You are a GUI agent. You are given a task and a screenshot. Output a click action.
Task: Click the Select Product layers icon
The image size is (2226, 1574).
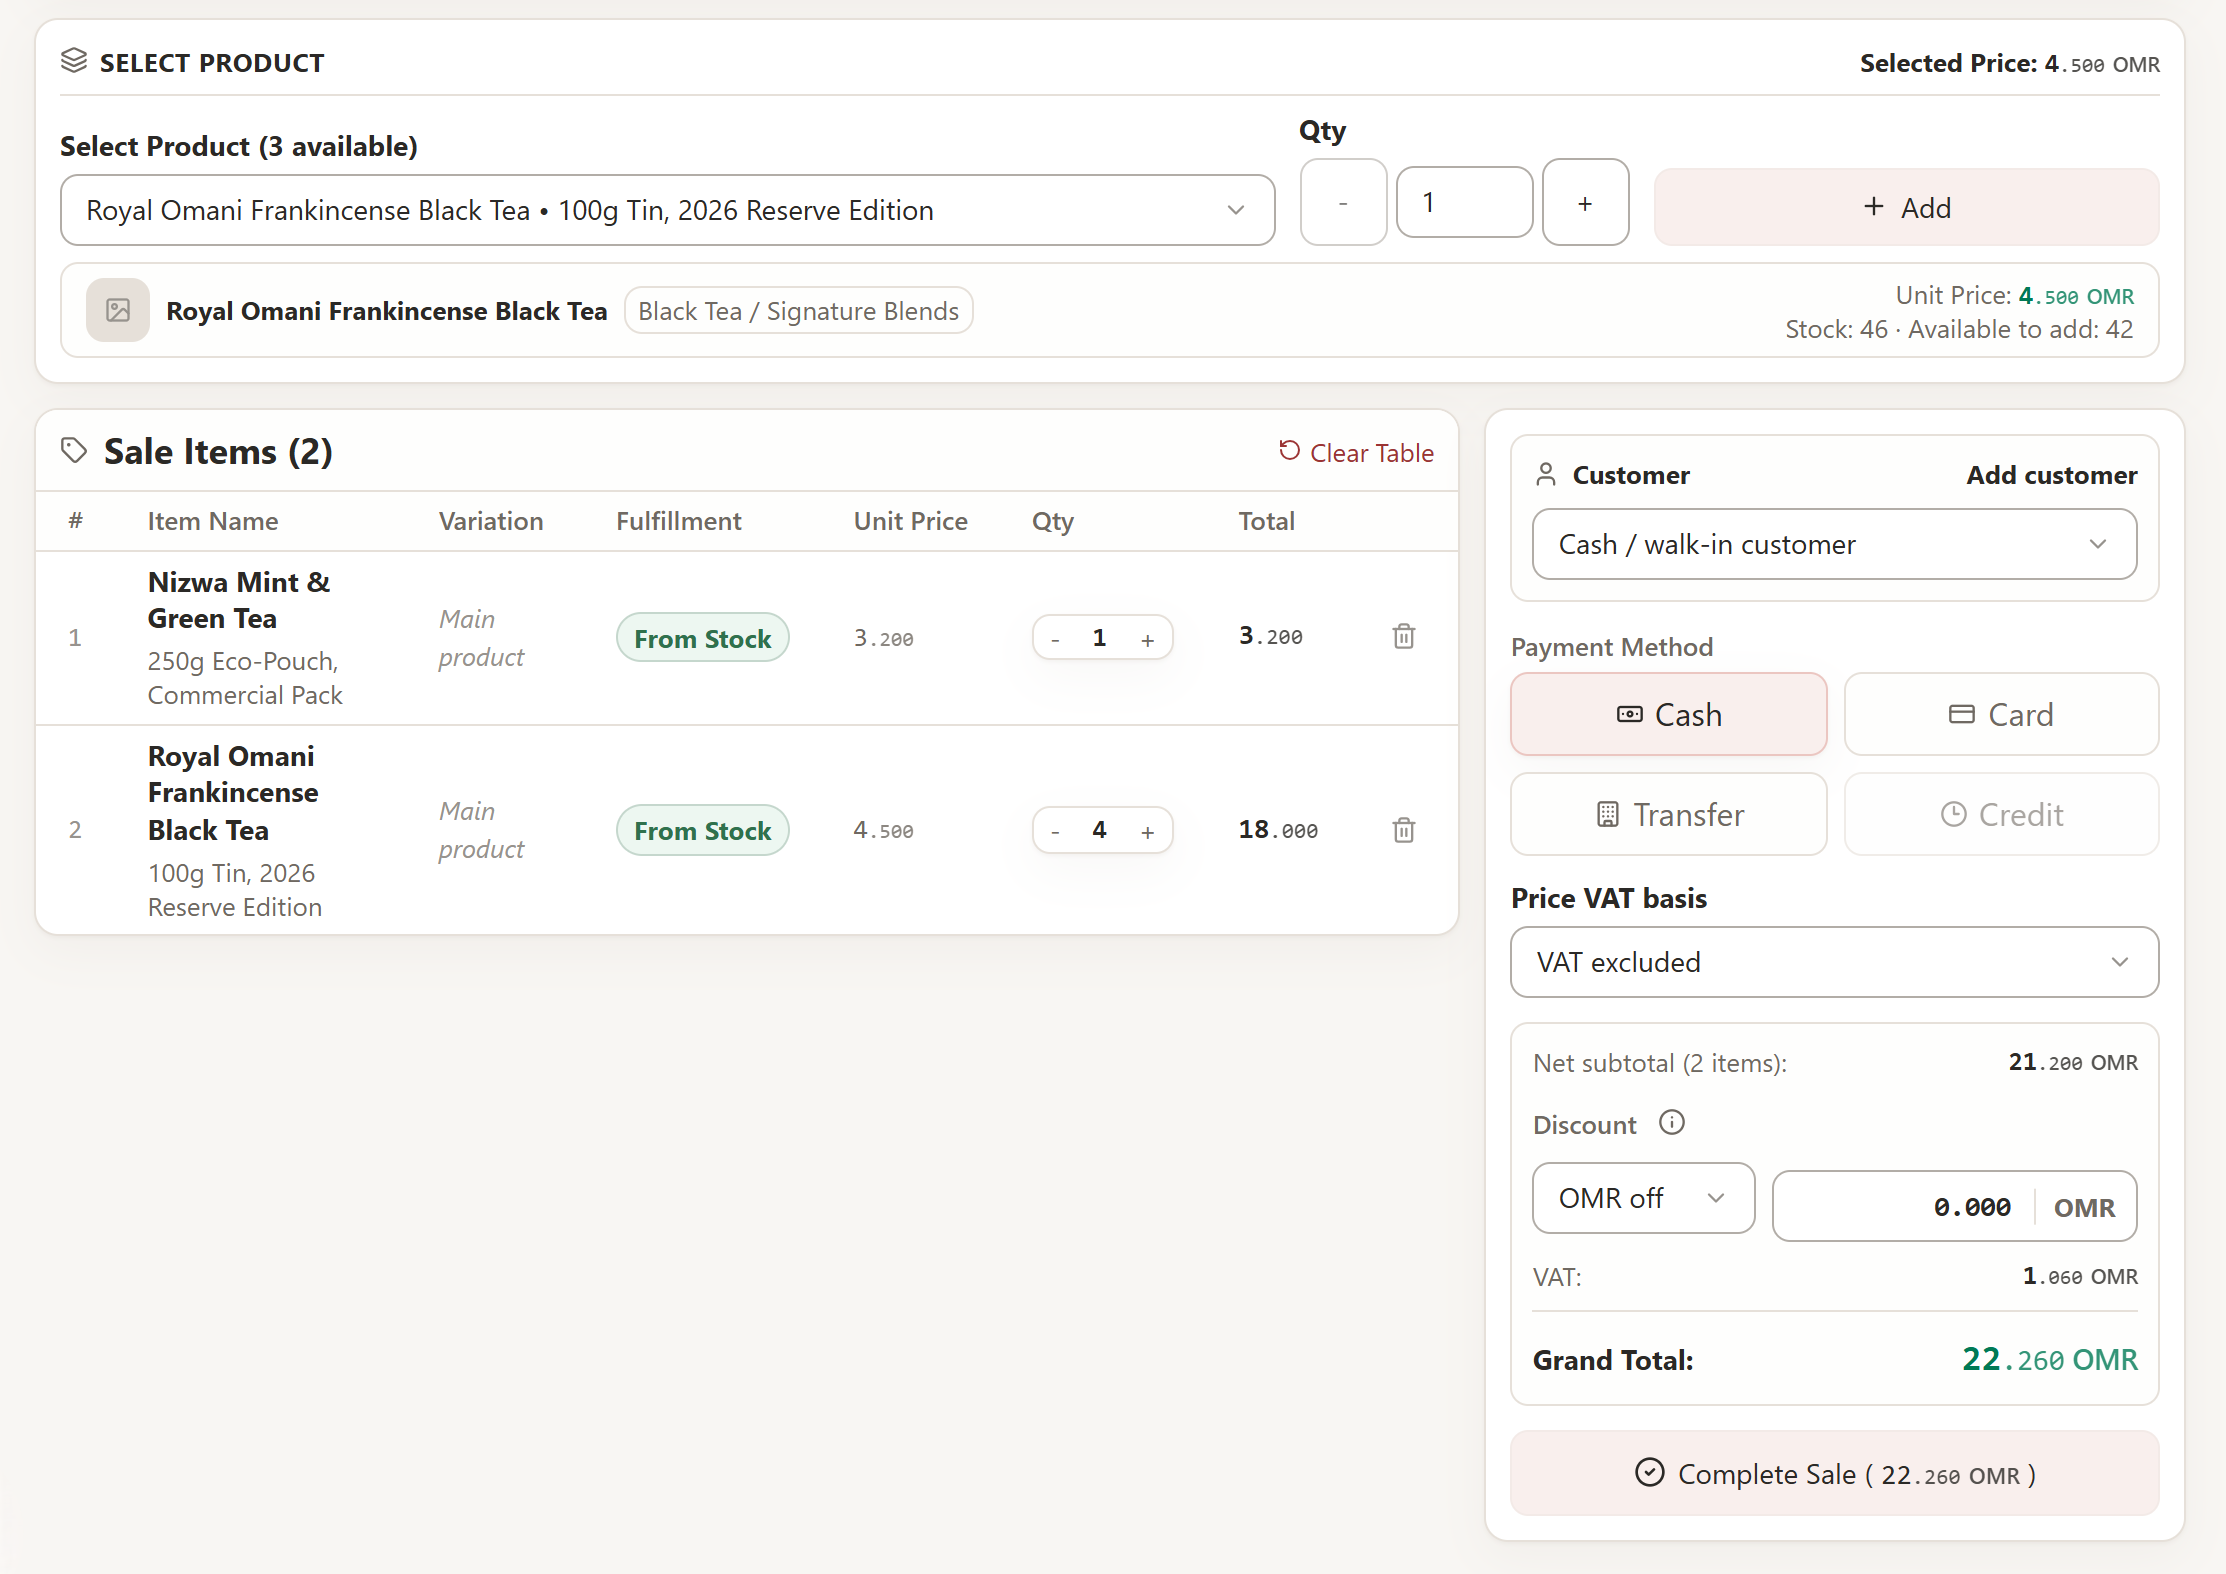[x=74, y=61]
